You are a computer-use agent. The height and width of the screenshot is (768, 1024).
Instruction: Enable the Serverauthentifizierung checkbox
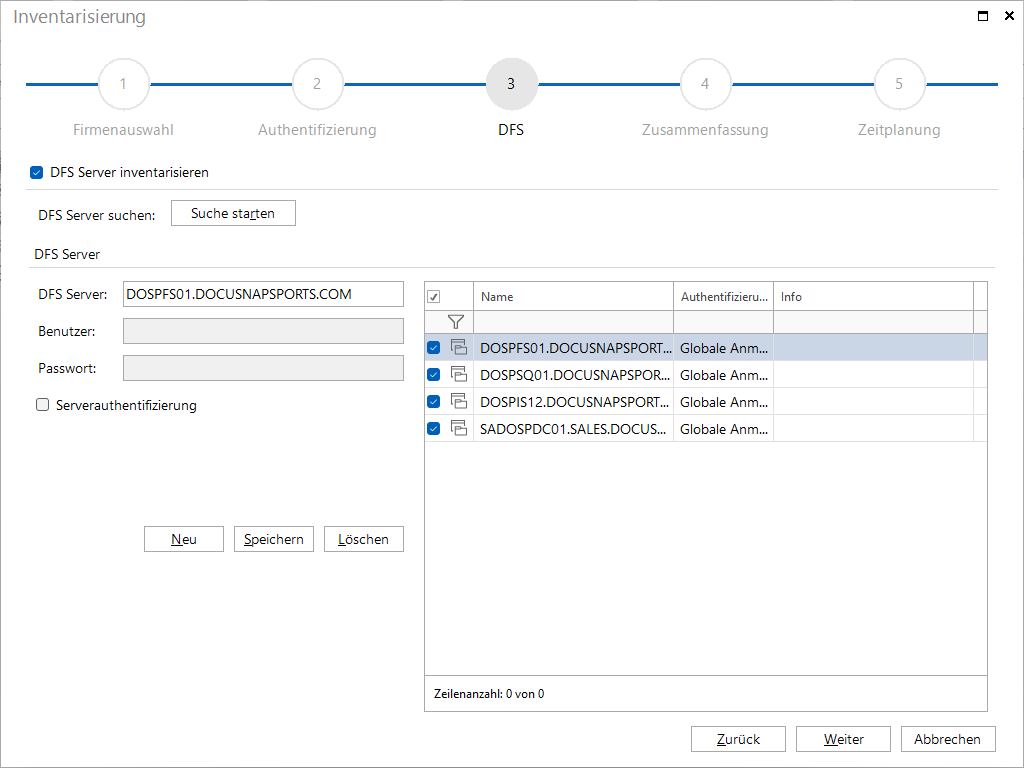(x=42, y=405)
